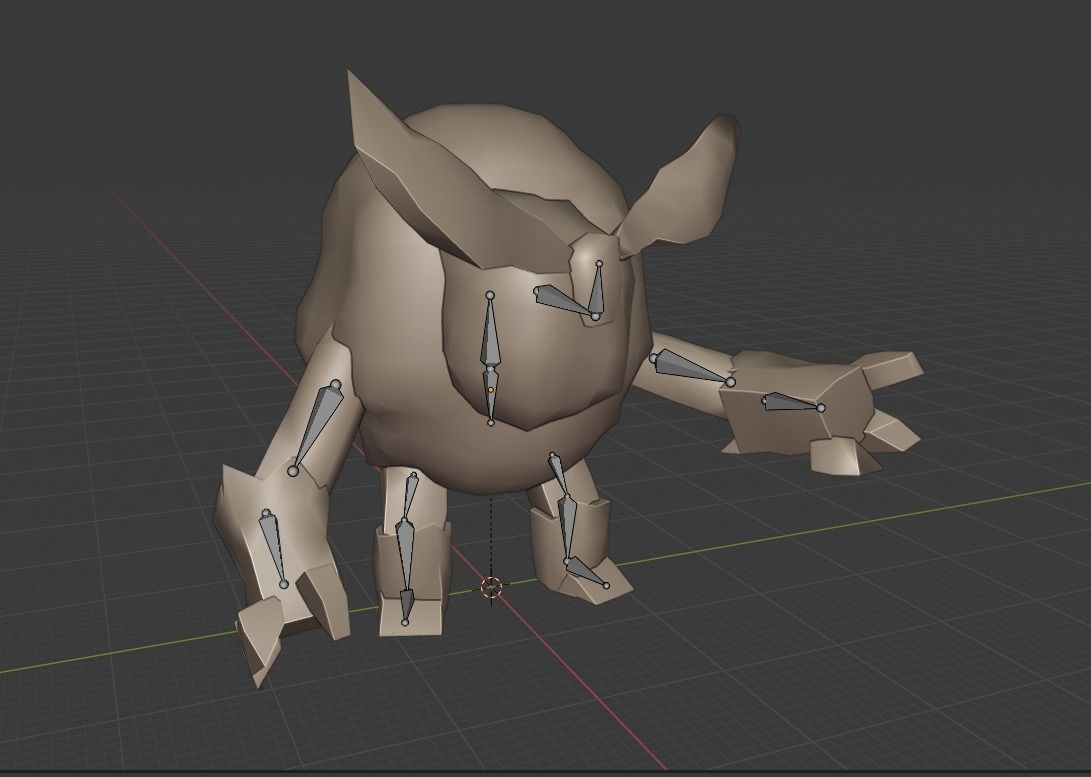Select the hand bone in the outstretched right-side claw

pyautogui.click(x=792, y=403)
